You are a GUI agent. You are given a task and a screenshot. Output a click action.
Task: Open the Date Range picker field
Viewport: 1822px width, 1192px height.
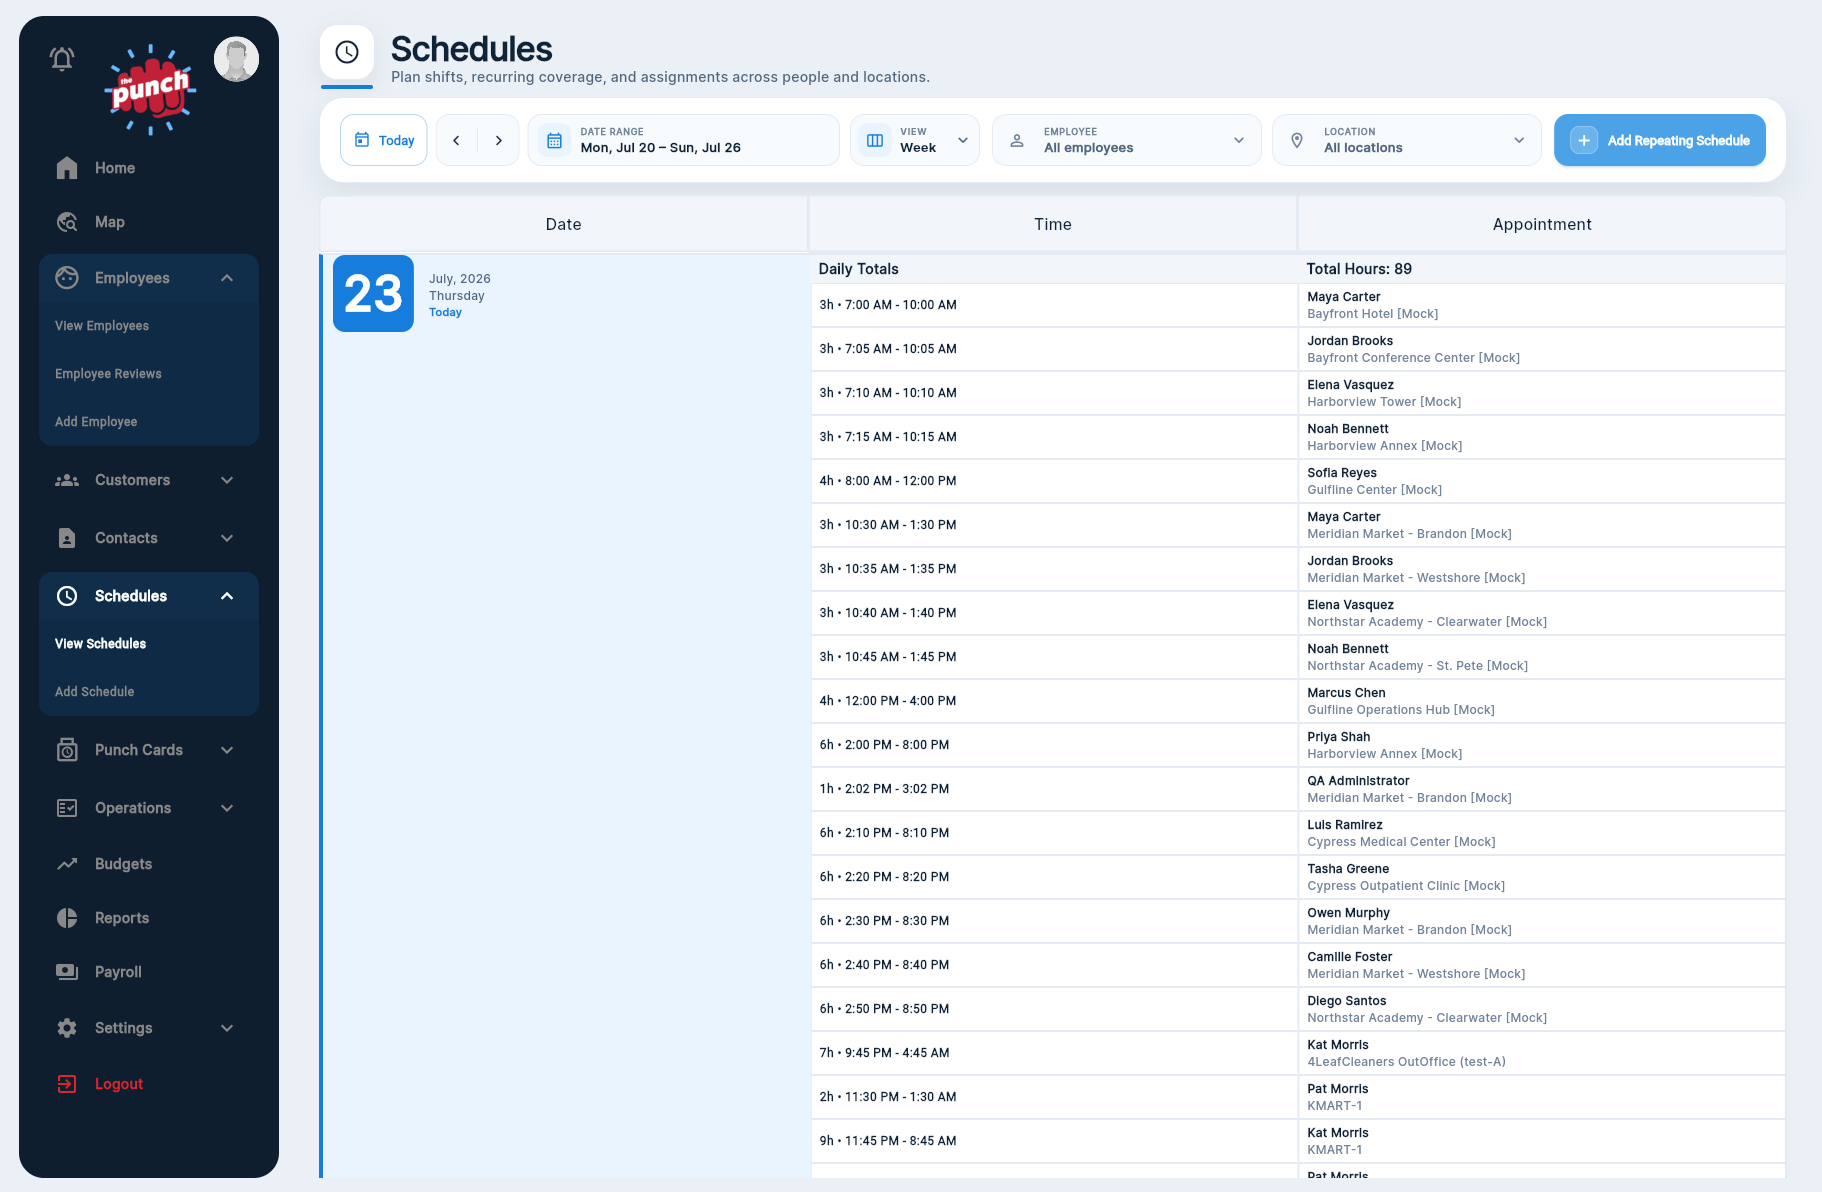coord(683,140)
